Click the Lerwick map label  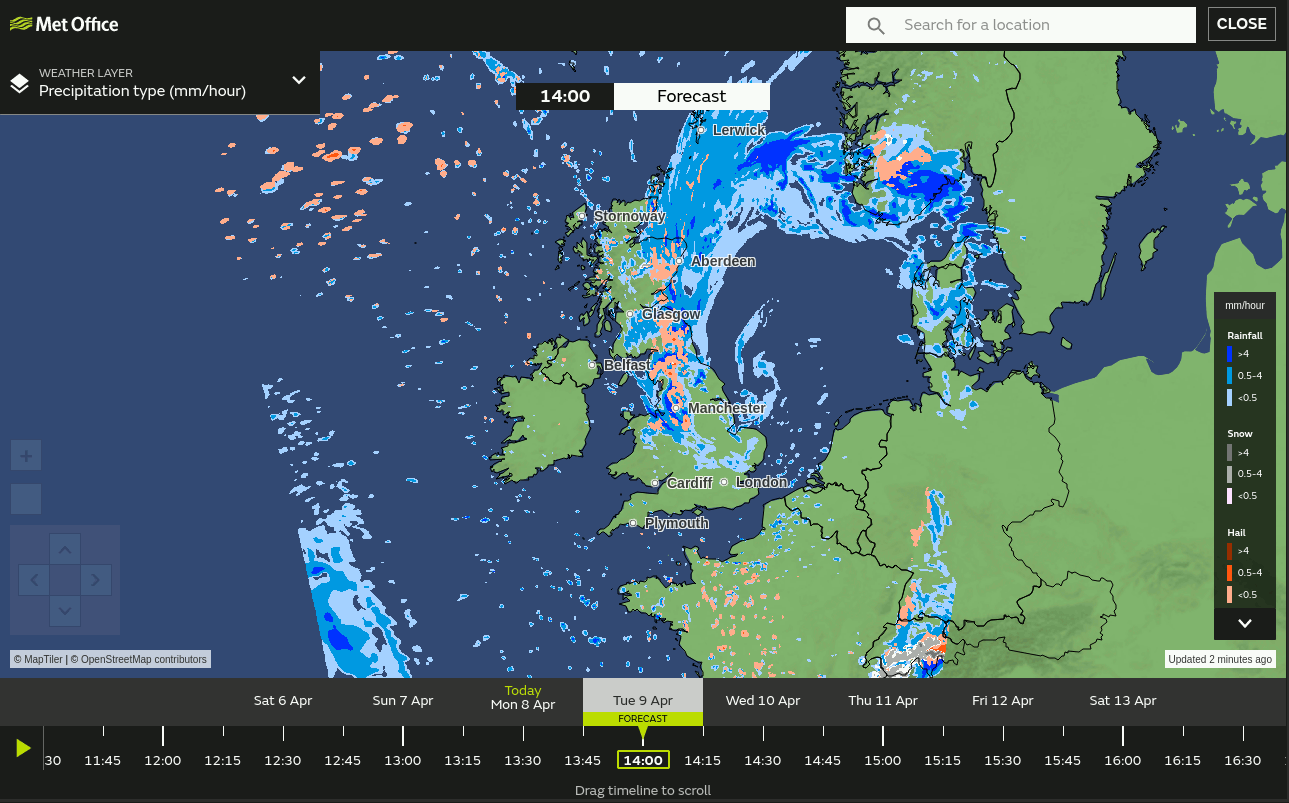pyautogui.click(x=739, y=130)
